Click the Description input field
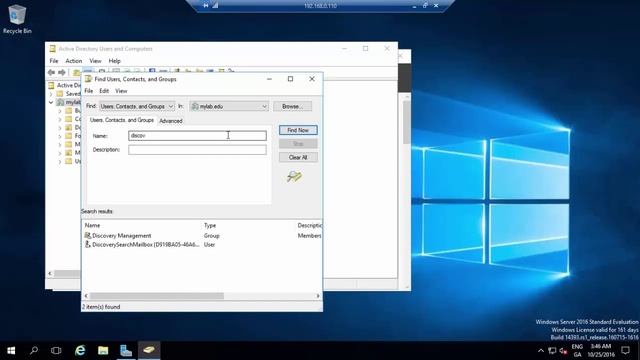640x360 pixels. coord(197,150)
